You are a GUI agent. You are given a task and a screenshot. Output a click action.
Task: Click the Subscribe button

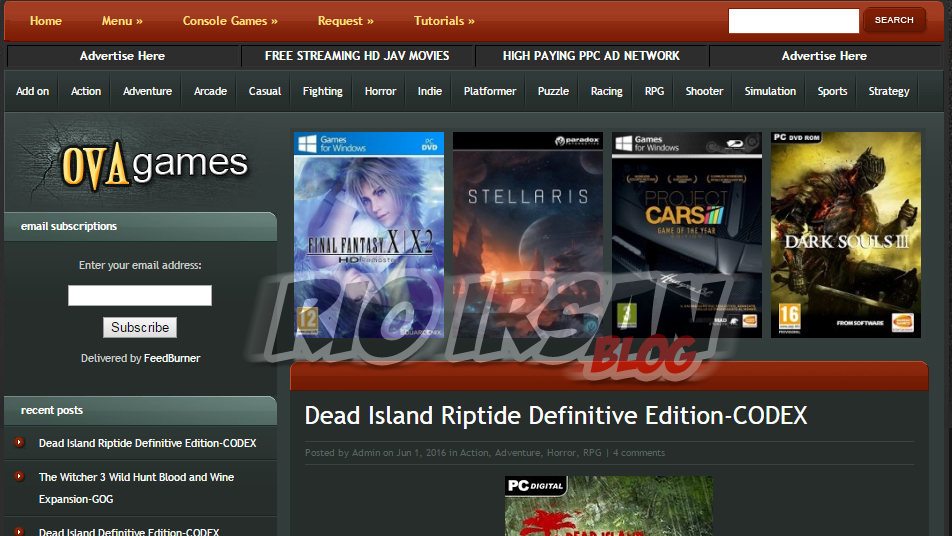140,327
